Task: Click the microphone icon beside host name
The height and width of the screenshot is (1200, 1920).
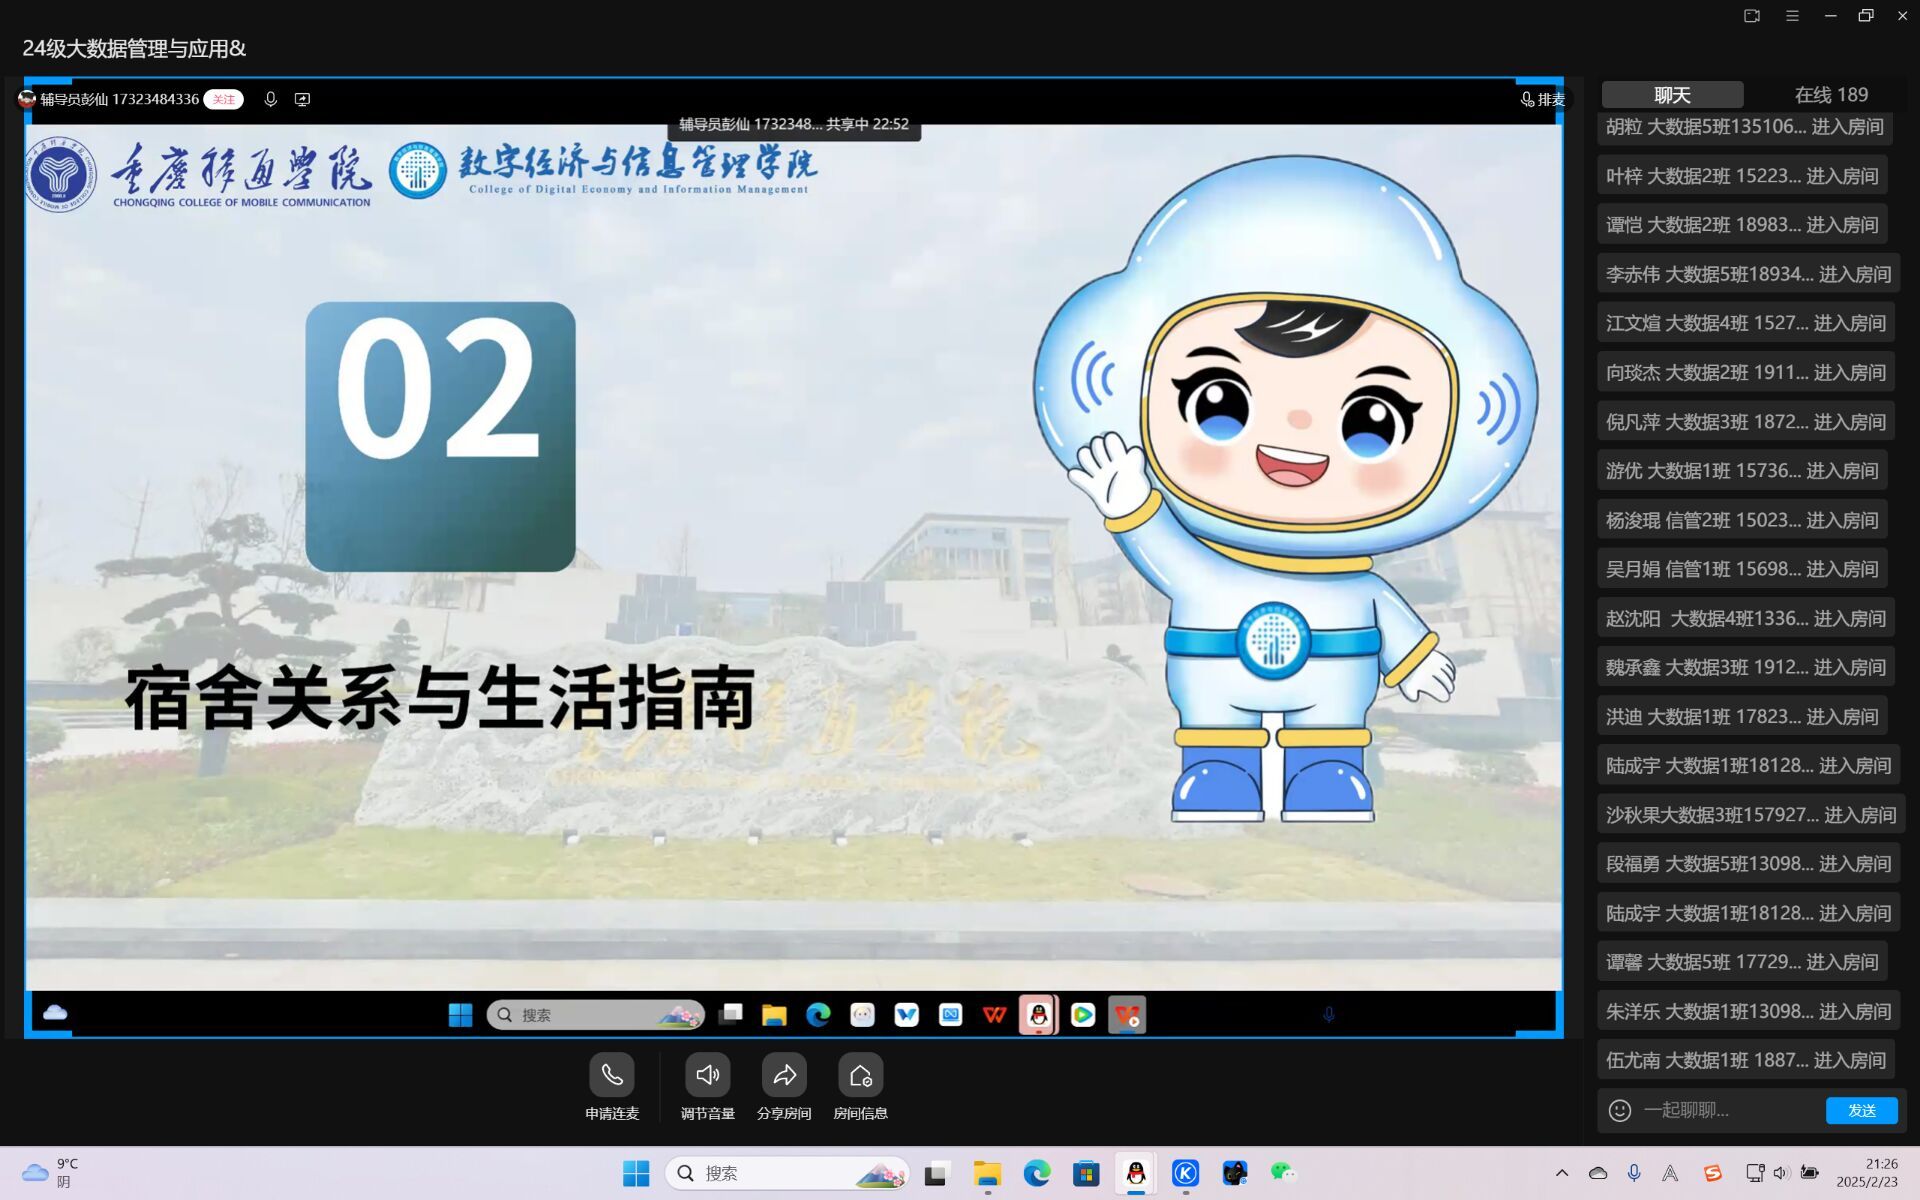Action: tap(270, 99)
